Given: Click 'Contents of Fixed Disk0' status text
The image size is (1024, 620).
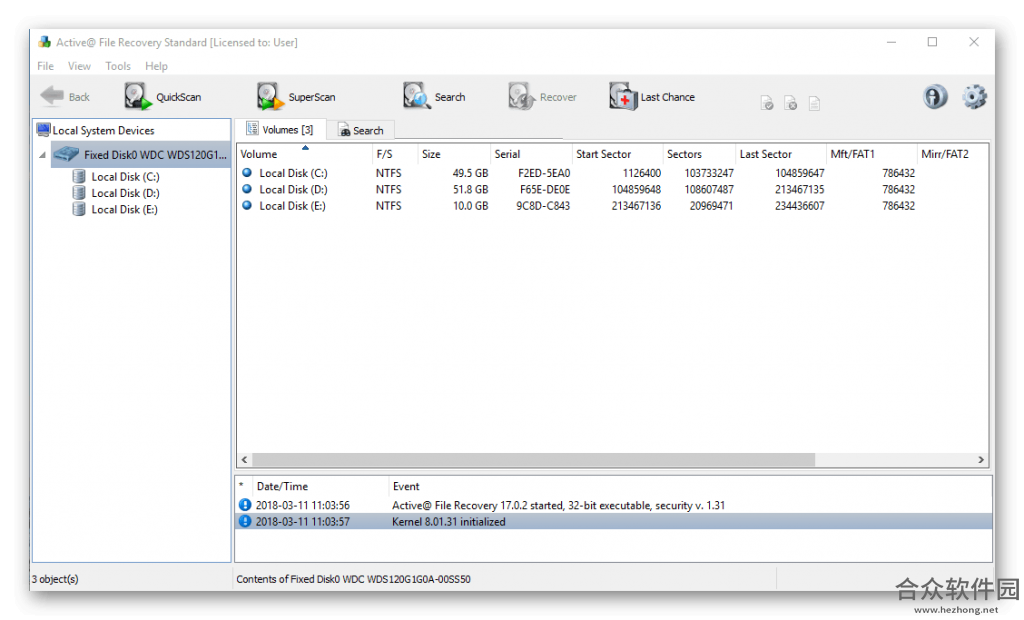Looking at the screenshot, I should (353, 579).
